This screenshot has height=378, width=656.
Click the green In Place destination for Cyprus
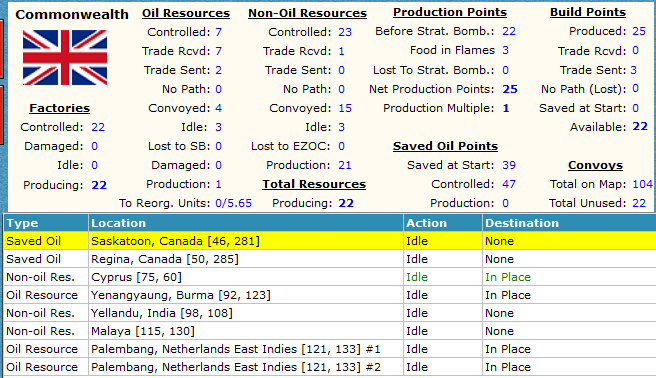(508, 277)
